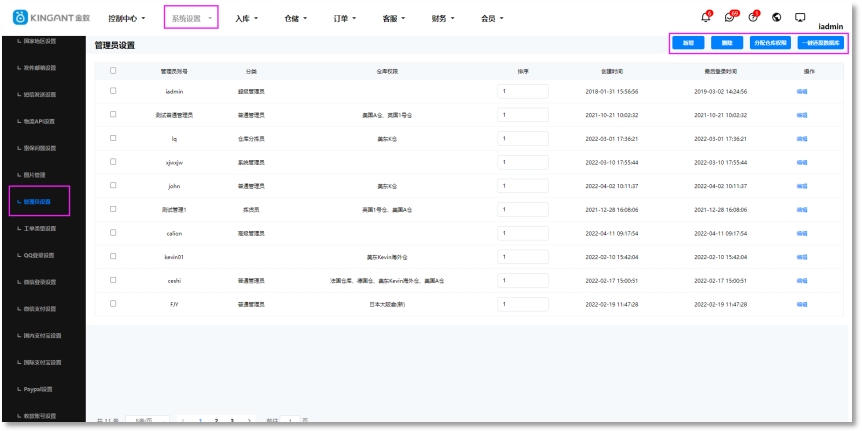
Task: Click the blue 新增 button
Action: coord(688,43)
